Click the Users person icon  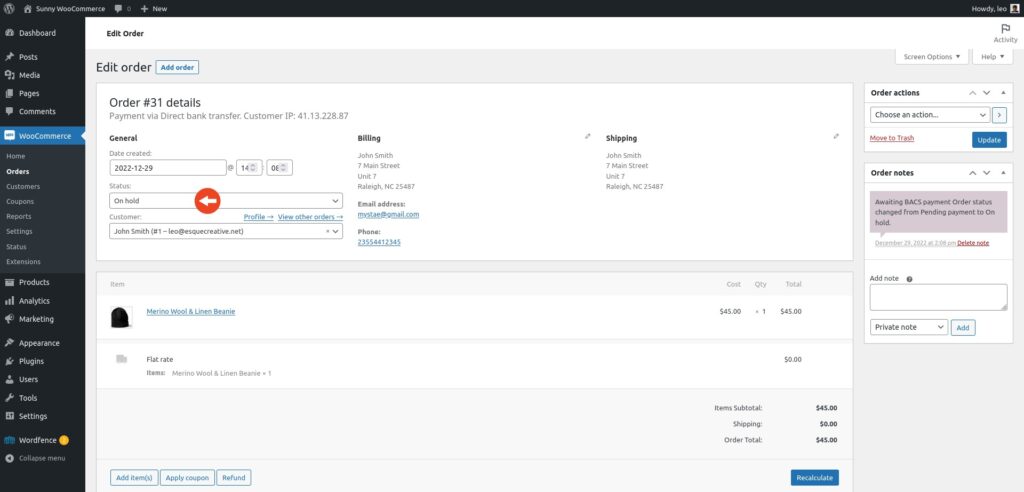pos(10,379)
